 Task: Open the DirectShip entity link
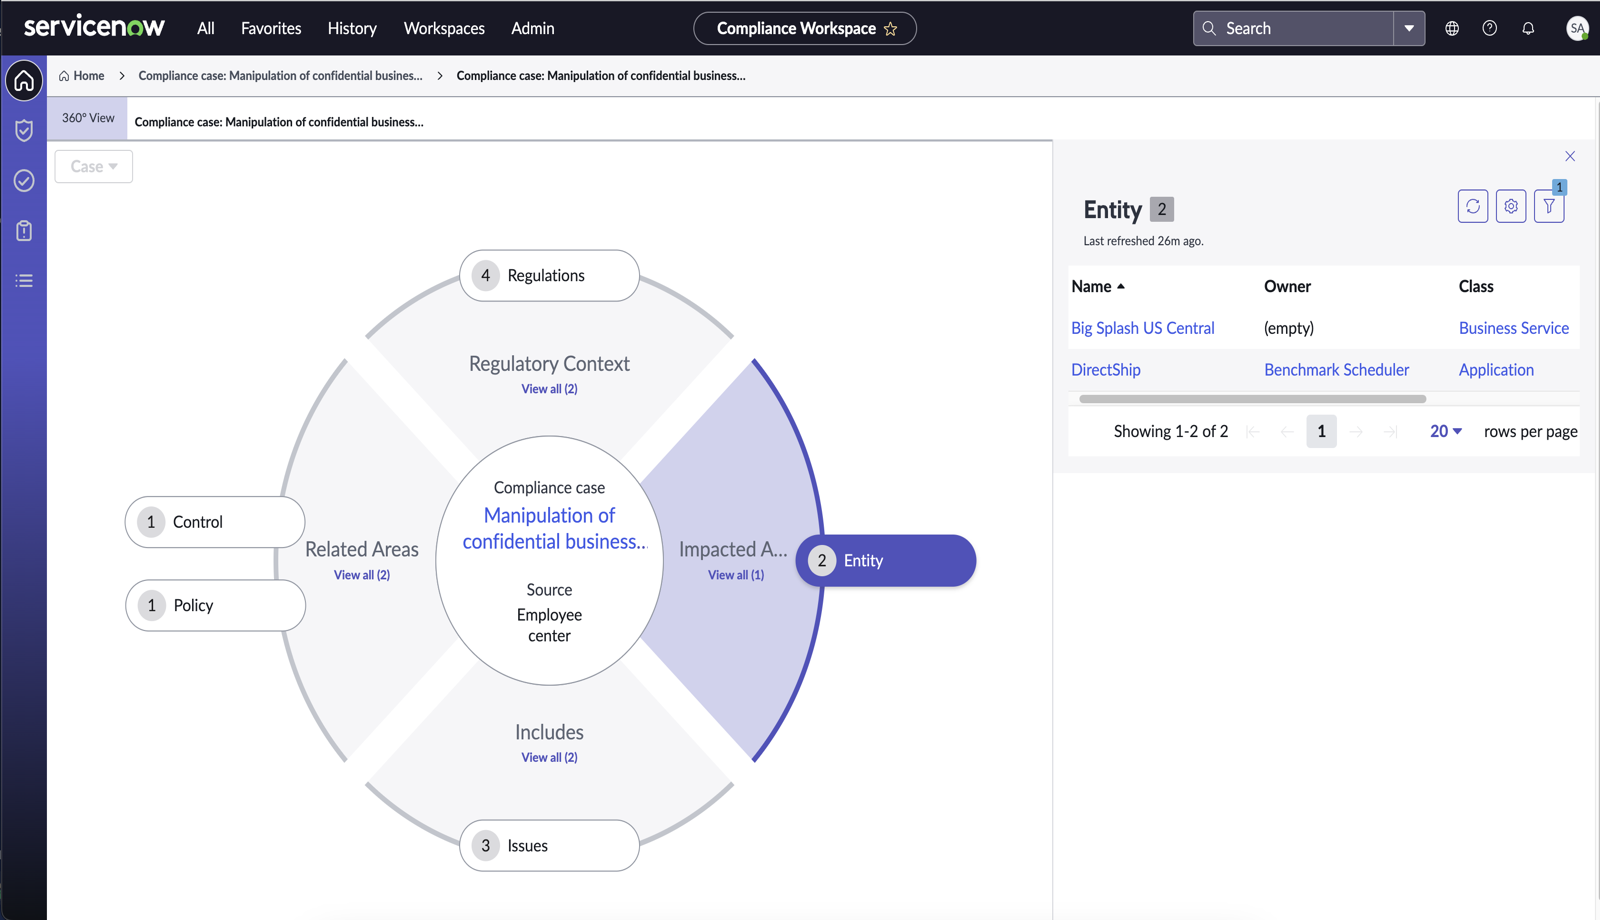(x=1106, y=370)
